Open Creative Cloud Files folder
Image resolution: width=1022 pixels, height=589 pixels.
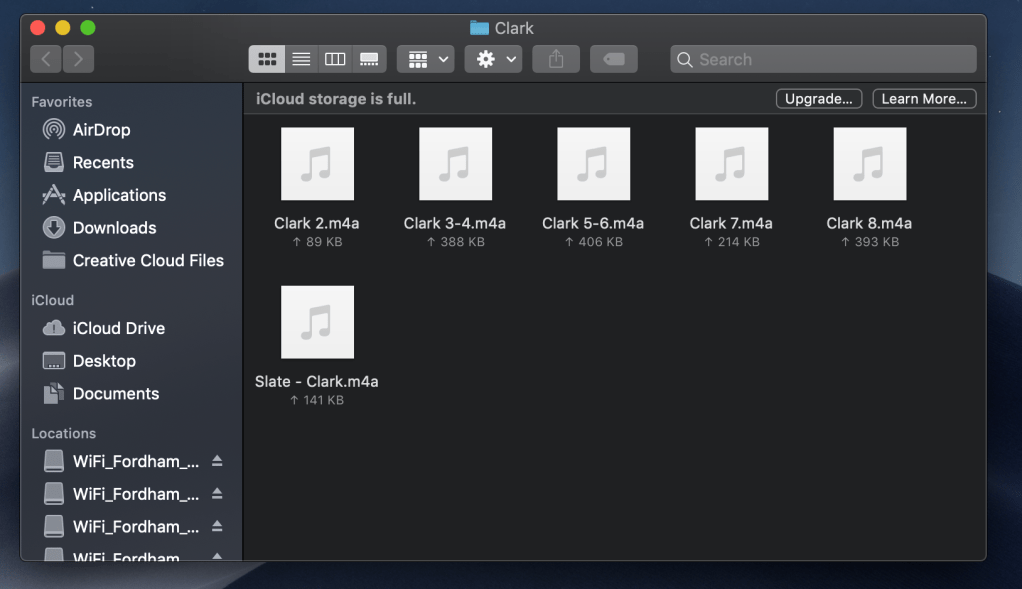pos(147,260)
